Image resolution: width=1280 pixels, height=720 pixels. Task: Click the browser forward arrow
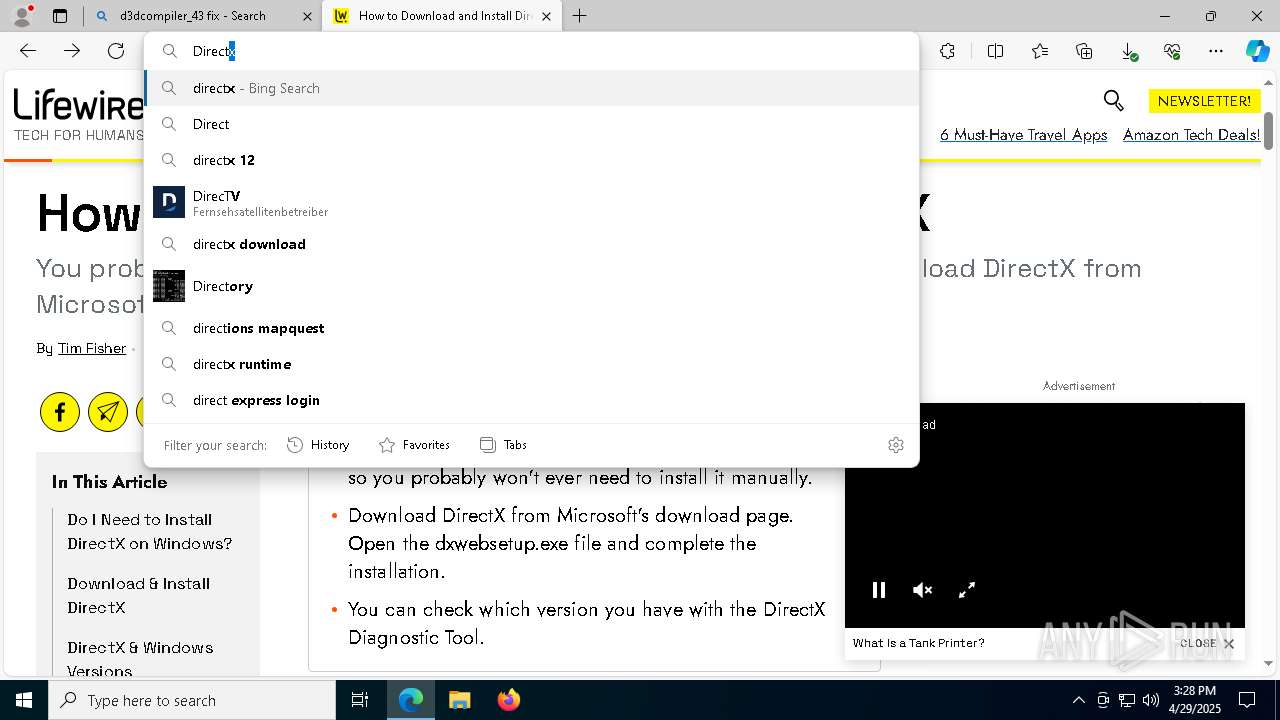click(x=72, y=51)
